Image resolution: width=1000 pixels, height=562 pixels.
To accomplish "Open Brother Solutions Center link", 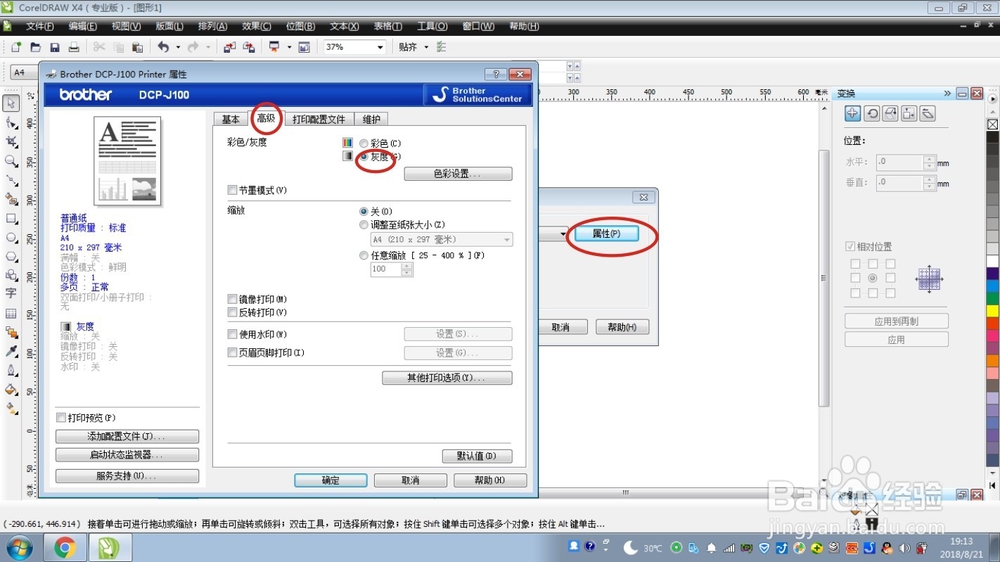I will coord(478,94).
